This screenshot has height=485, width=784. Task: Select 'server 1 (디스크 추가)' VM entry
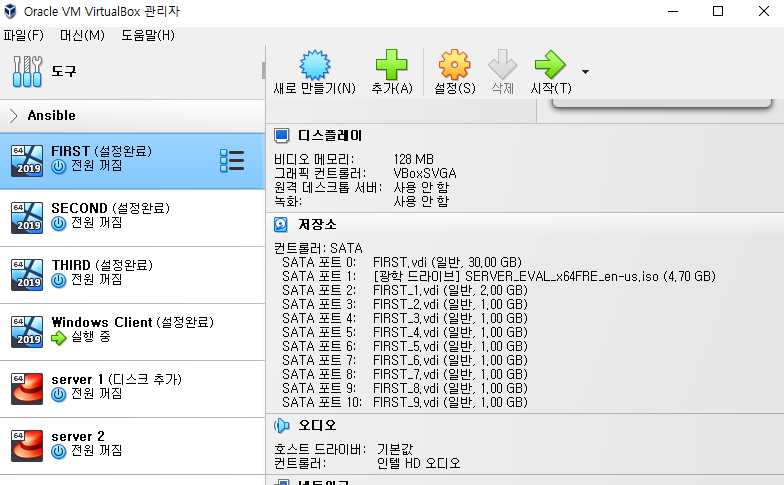point(132,389)
